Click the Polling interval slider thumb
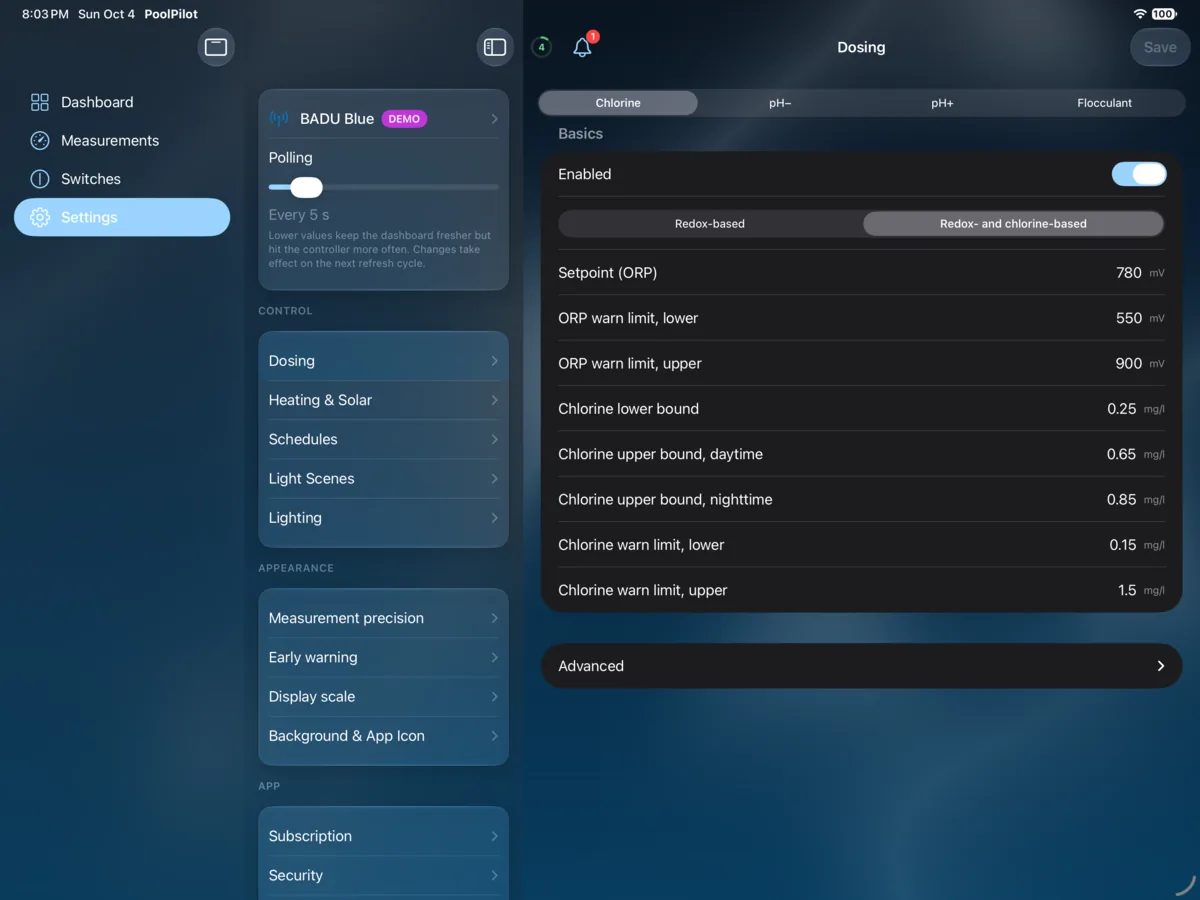Screen dimensions: 1200x900 (x=306, y=187)
